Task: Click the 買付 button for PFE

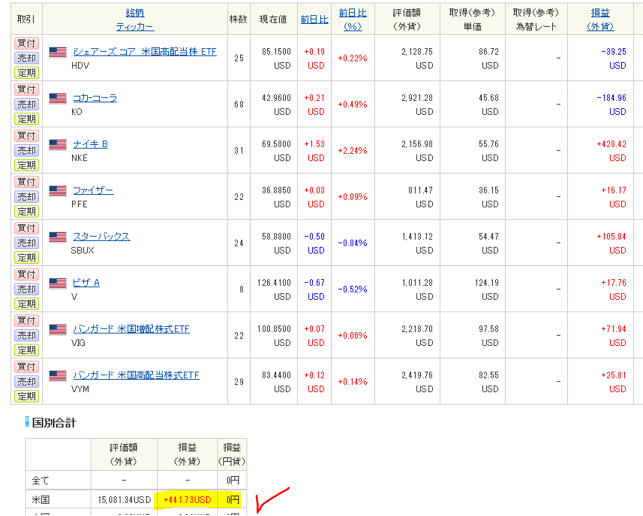Action: pyautogui.click(x=27, y=182)
